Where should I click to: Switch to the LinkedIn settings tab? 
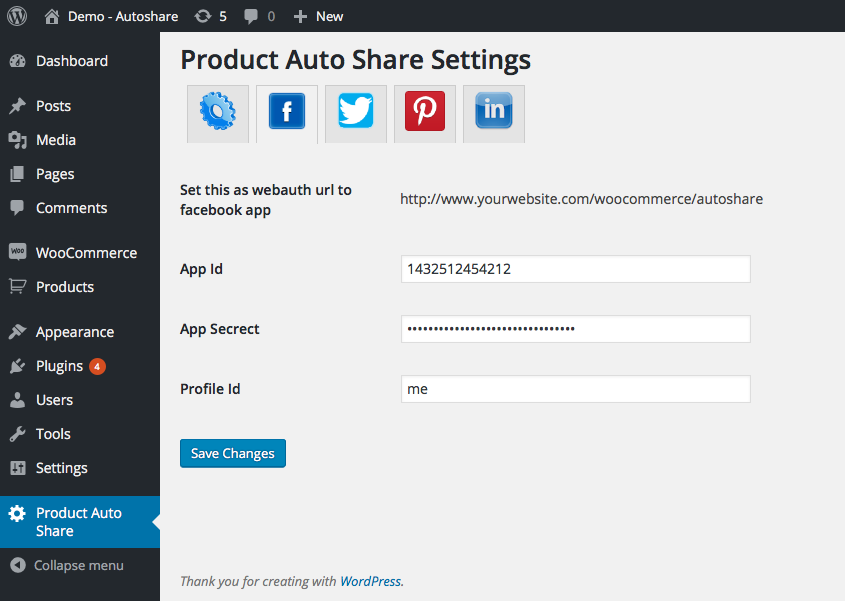(494, 114)
